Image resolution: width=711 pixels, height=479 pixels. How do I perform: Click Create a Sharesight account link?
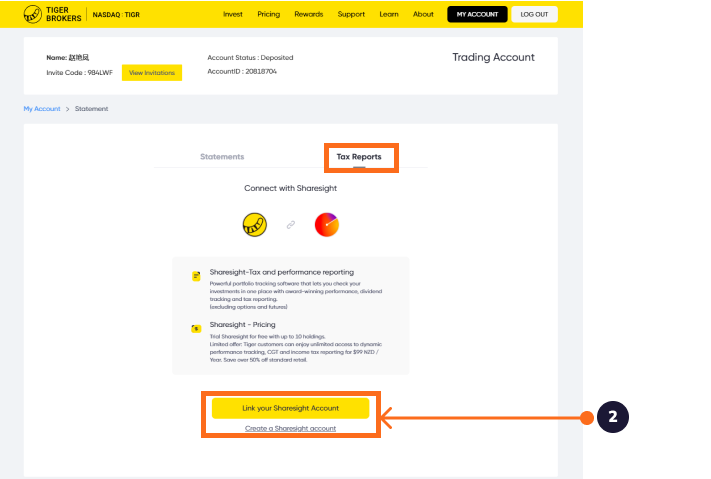pyautogui.click(x=291, y=428)
